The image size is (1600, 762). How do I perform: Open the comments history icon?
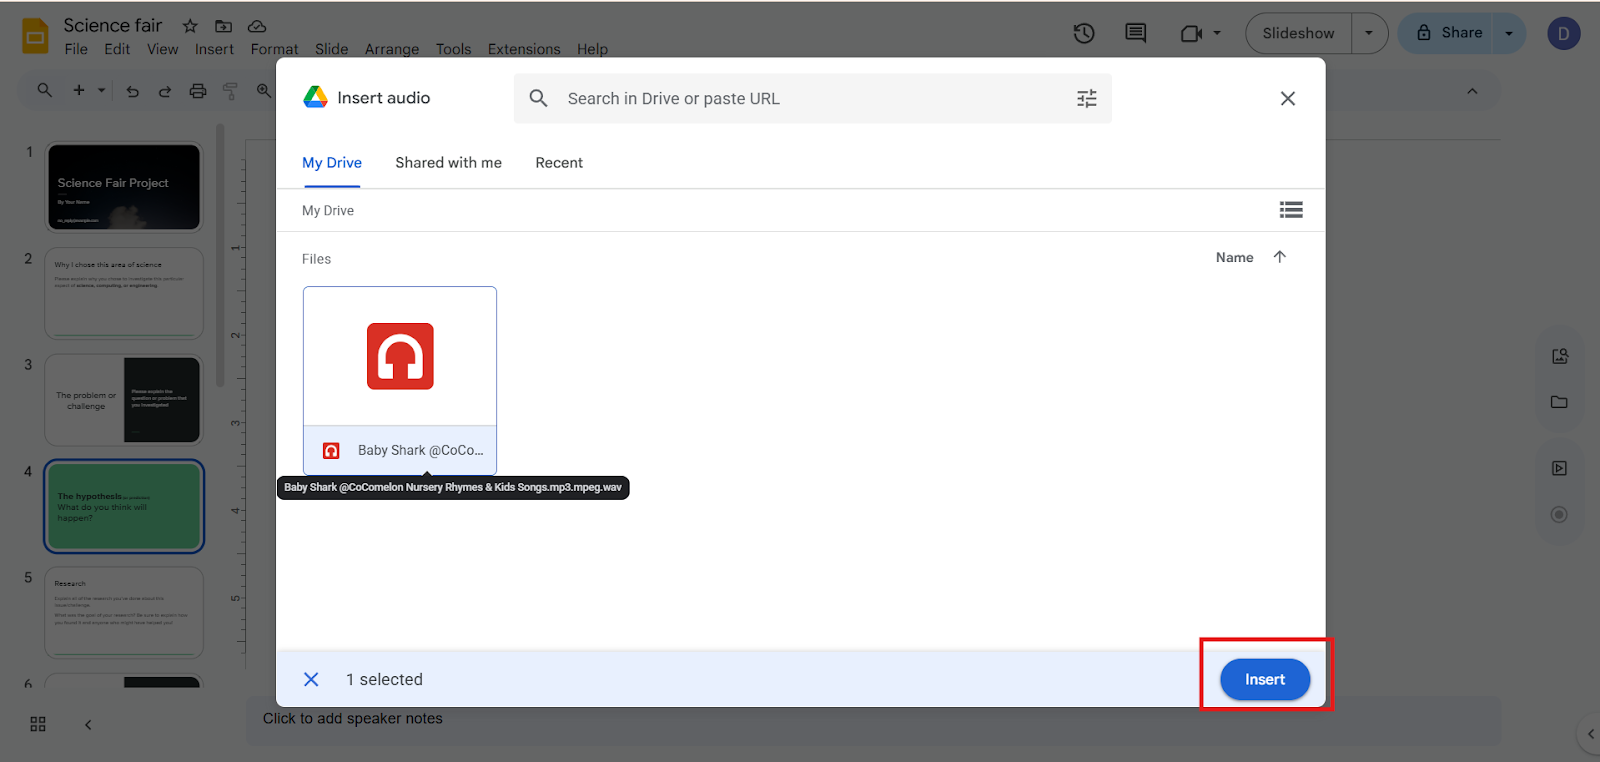click(1136, 33)
